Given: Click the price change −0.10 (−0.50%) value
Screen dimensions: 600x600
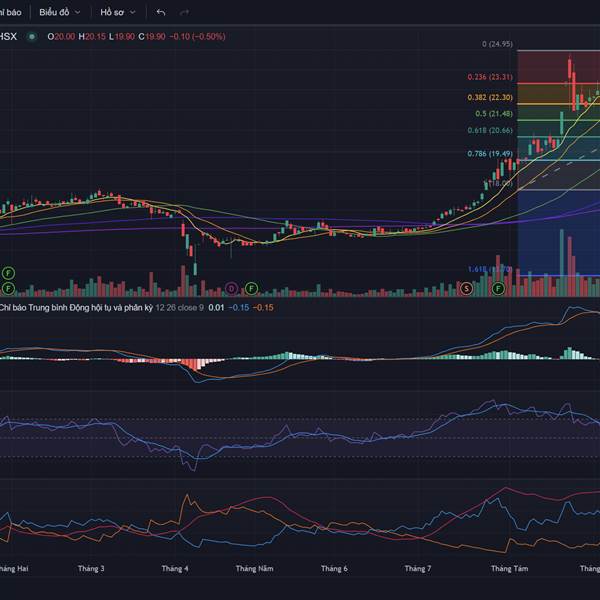Looking at the screenshot, I should (199, 36).
